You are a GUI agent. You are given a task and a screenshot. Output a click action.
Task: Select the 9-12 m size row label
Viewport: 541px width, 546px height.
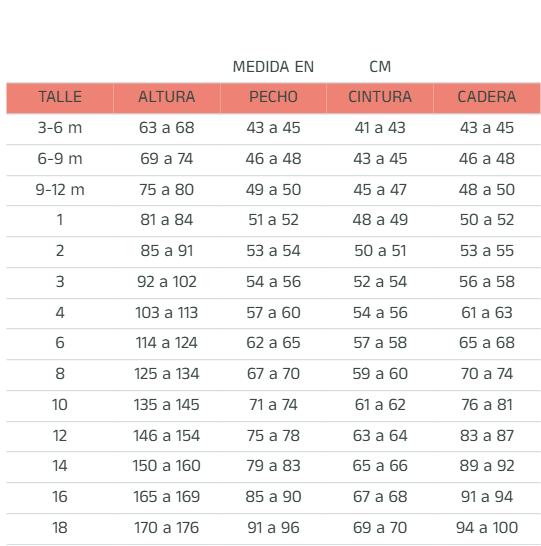[x=60, y=190]
